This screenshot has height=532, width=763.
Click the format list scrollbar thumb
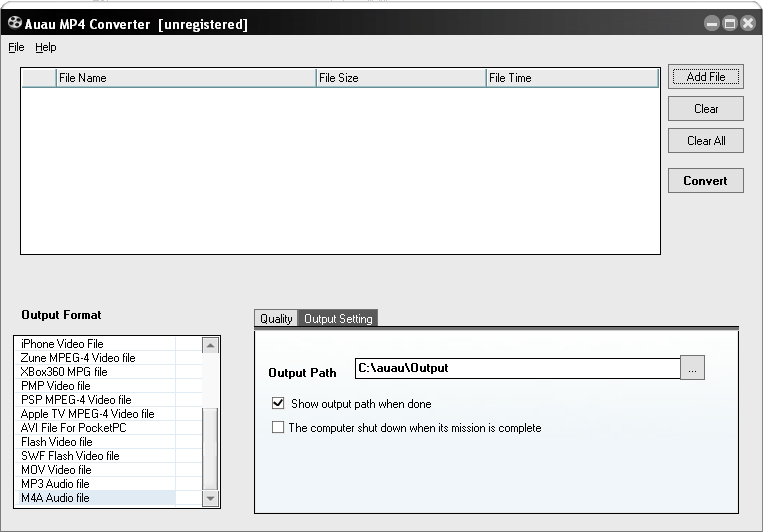tap(210, 449)
